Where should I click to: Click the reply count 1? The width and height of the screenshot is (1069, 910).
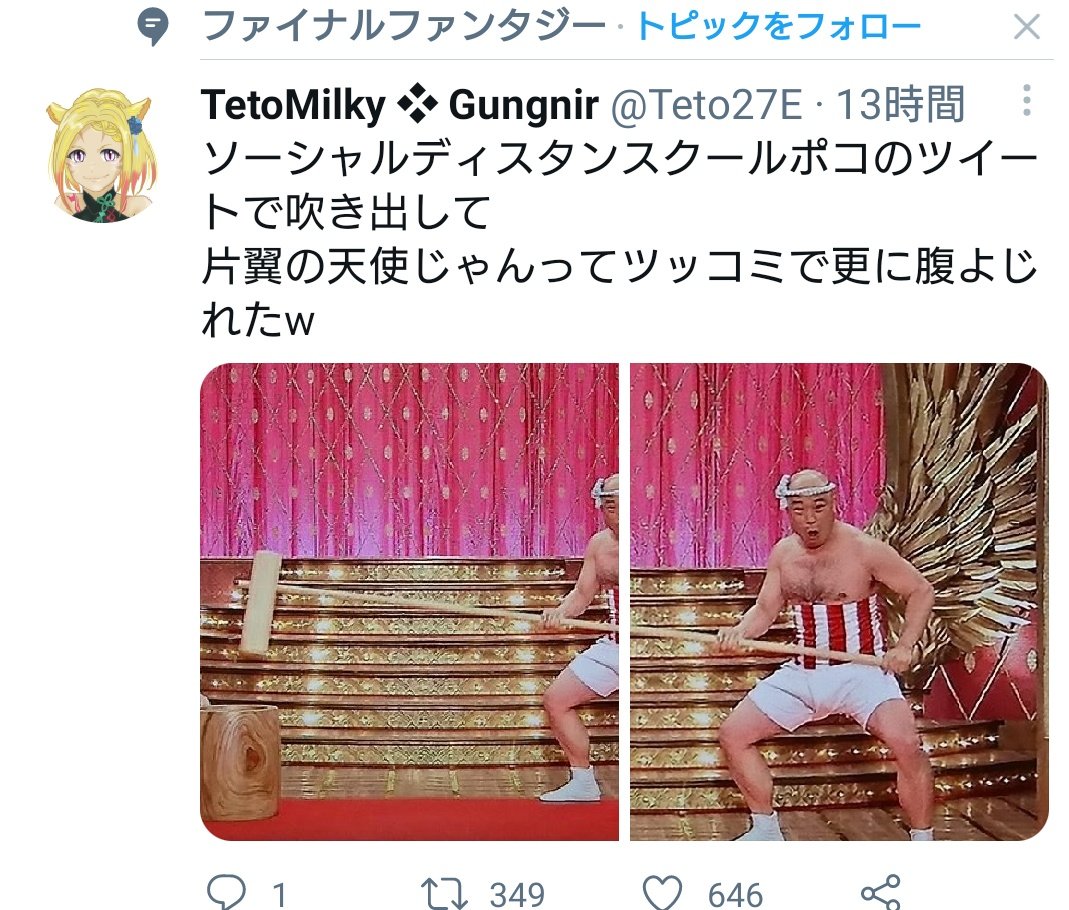coord(279,895)
